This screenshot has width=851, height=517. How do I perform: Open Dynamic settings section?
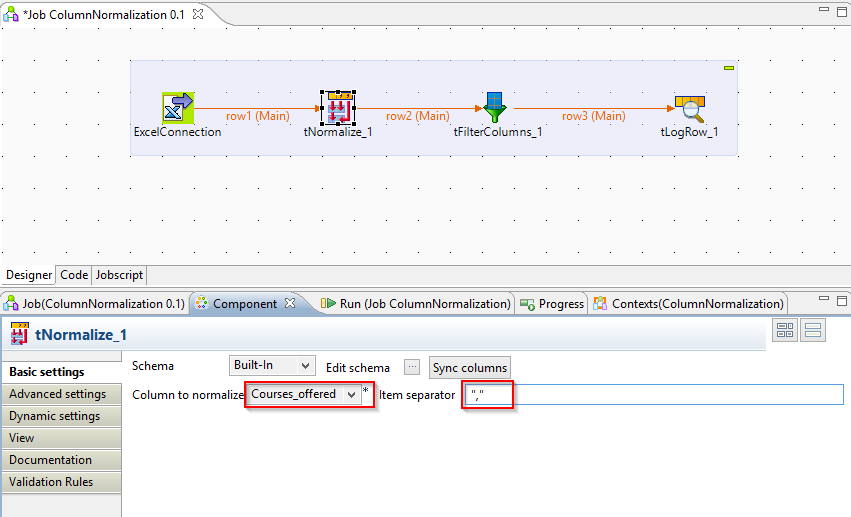(x=61, y=416)
